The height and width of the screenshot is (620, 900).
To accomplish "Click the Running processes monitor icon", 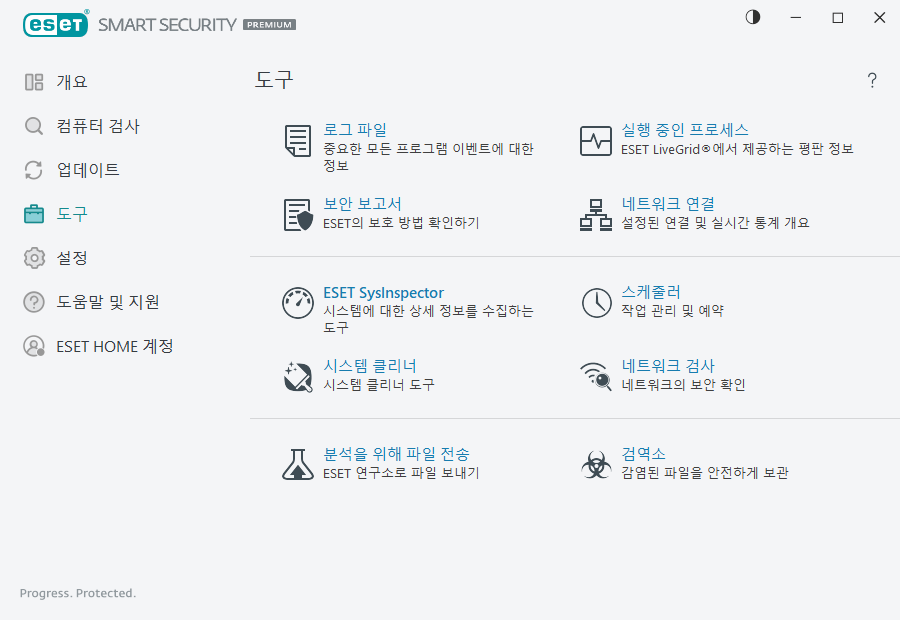I will (596, 141).
